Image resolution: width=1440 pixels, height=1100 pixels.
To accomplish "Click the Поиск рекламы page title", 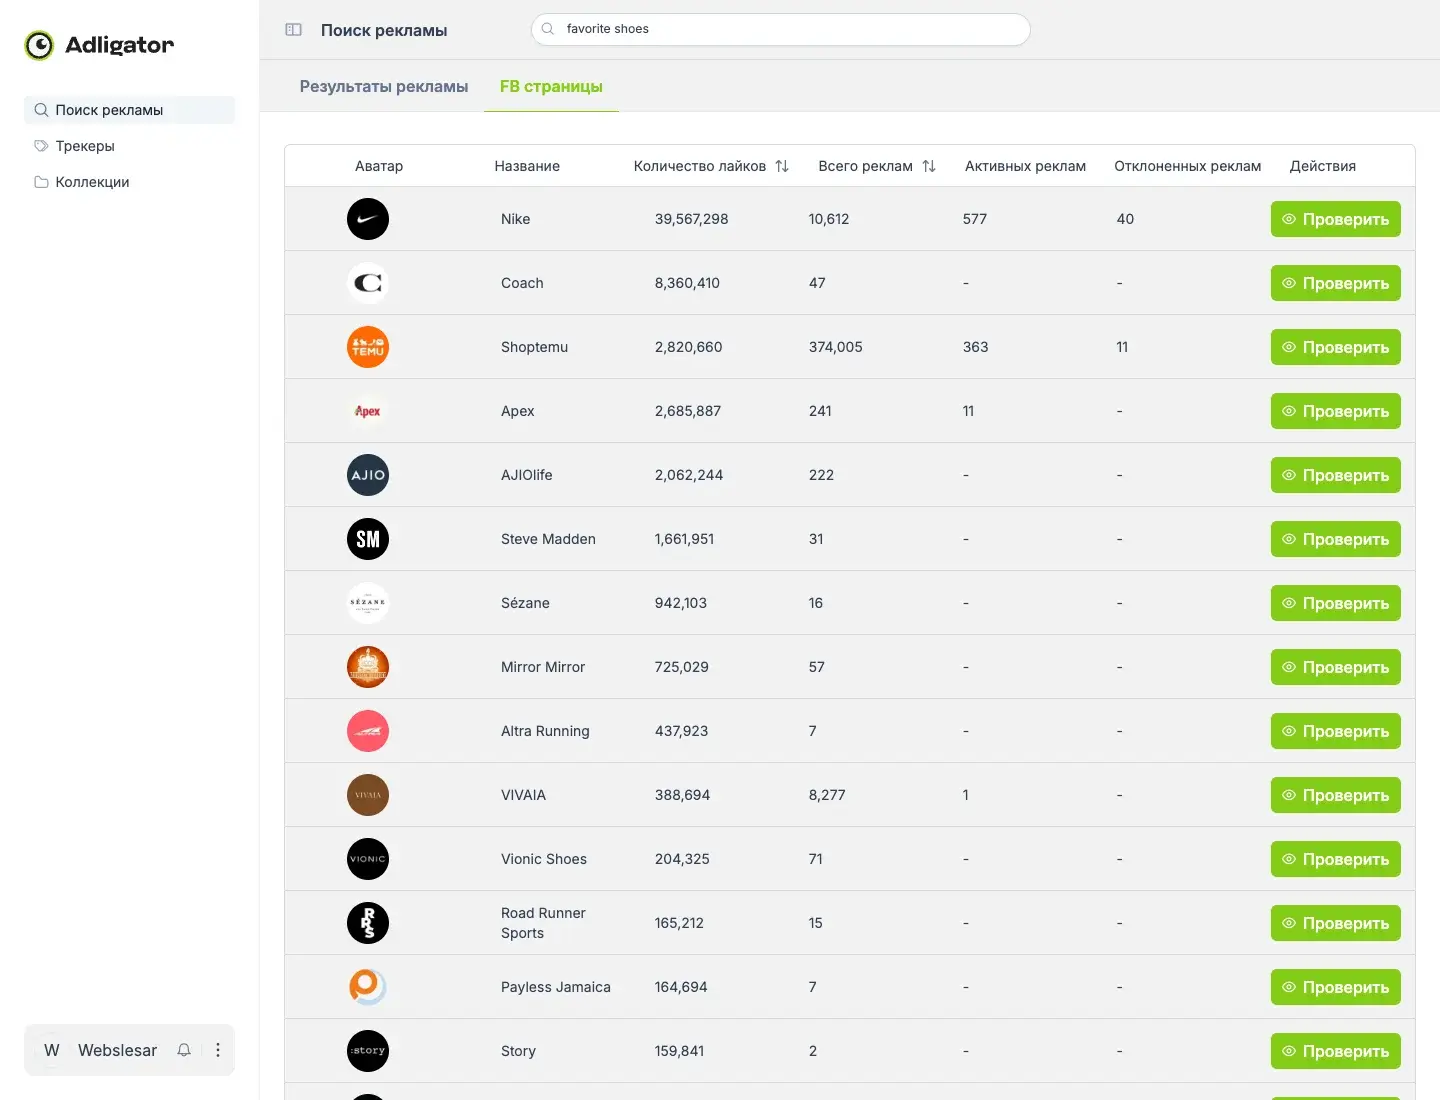I will [x=384, y=30].
